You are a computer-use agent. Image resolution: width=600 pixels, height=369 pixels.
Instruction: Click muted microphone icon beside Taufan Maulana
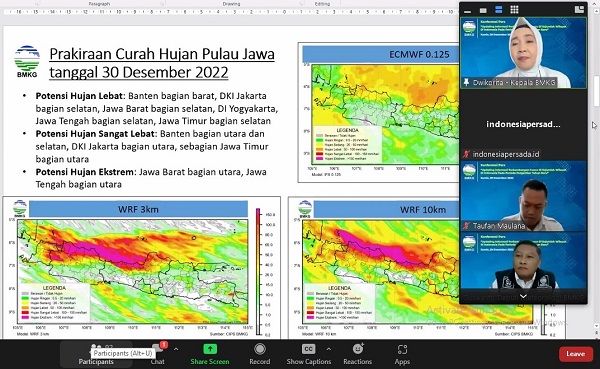pos(466,226)
